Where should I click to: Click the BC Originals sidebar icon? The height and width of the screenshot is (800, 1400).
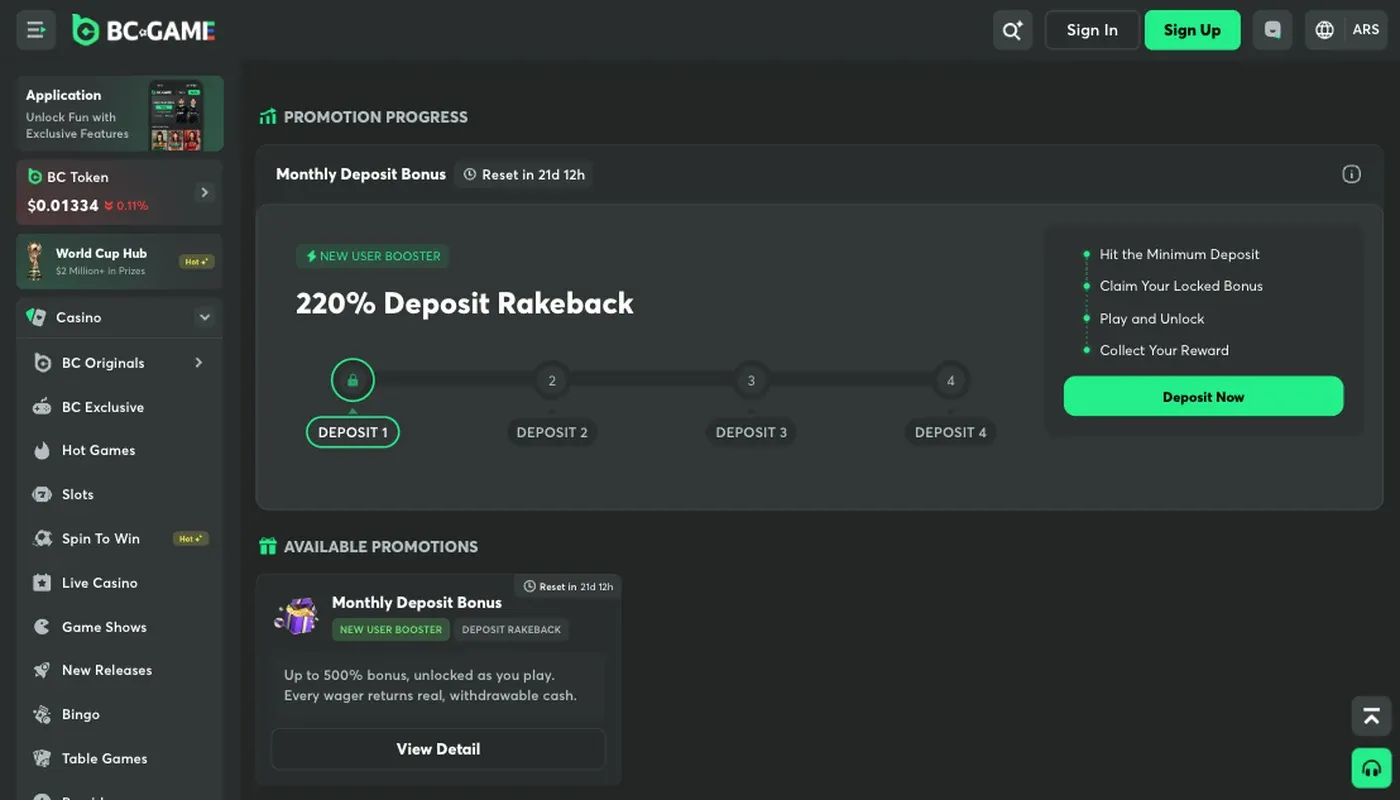point(42,363)
